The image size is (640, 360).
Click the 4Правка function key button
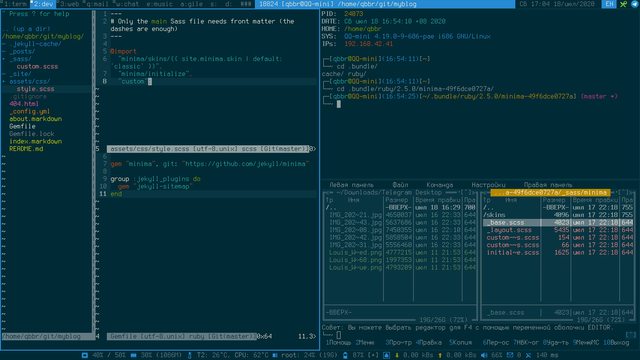[429, 342]
